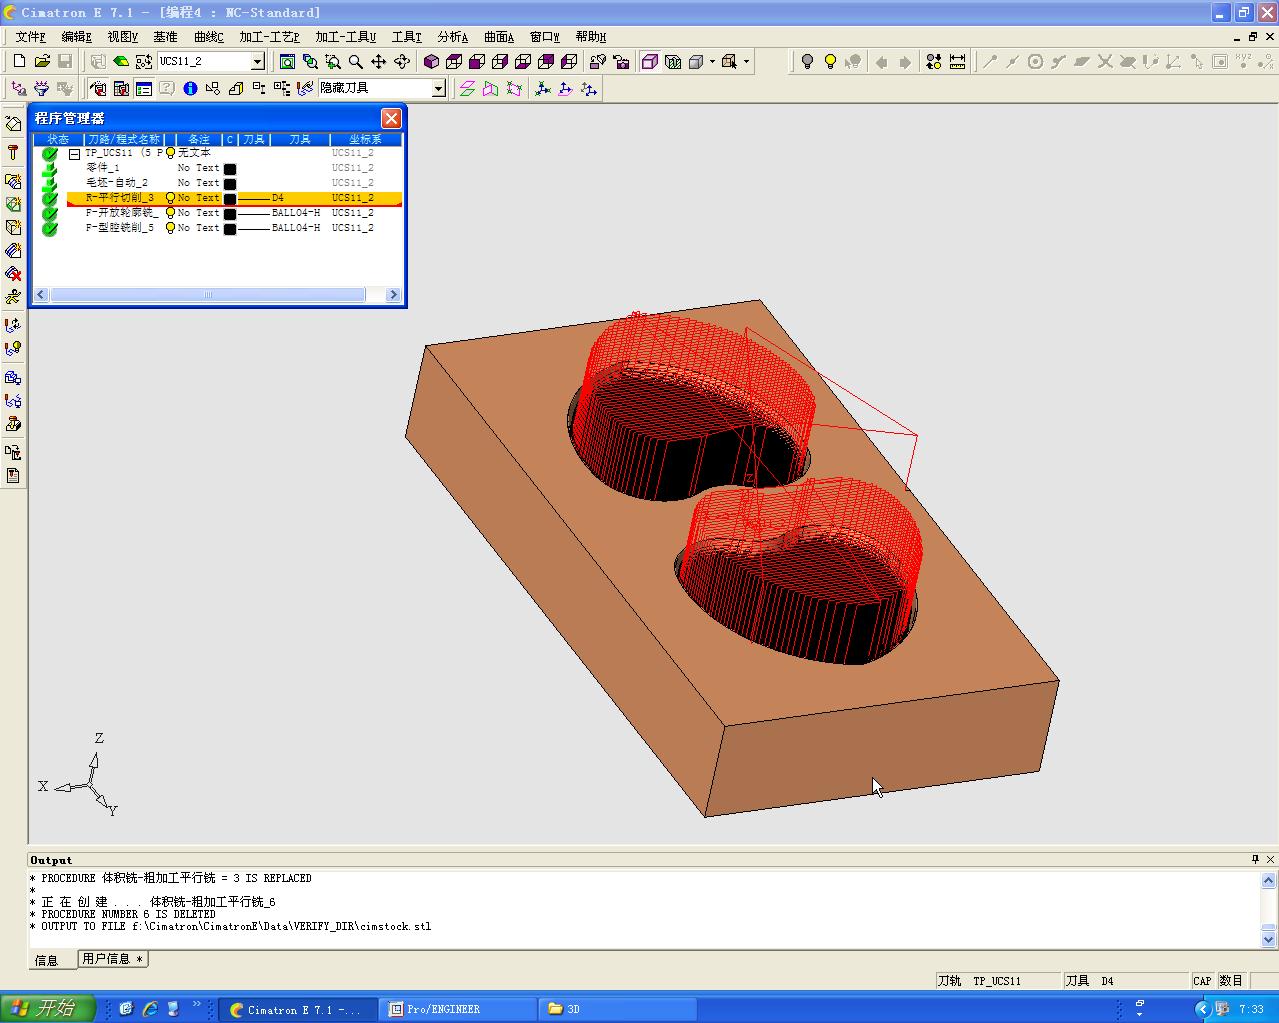Collapse the TP_UCS11 tree node

pyautogui.click(x=74, y=154)
